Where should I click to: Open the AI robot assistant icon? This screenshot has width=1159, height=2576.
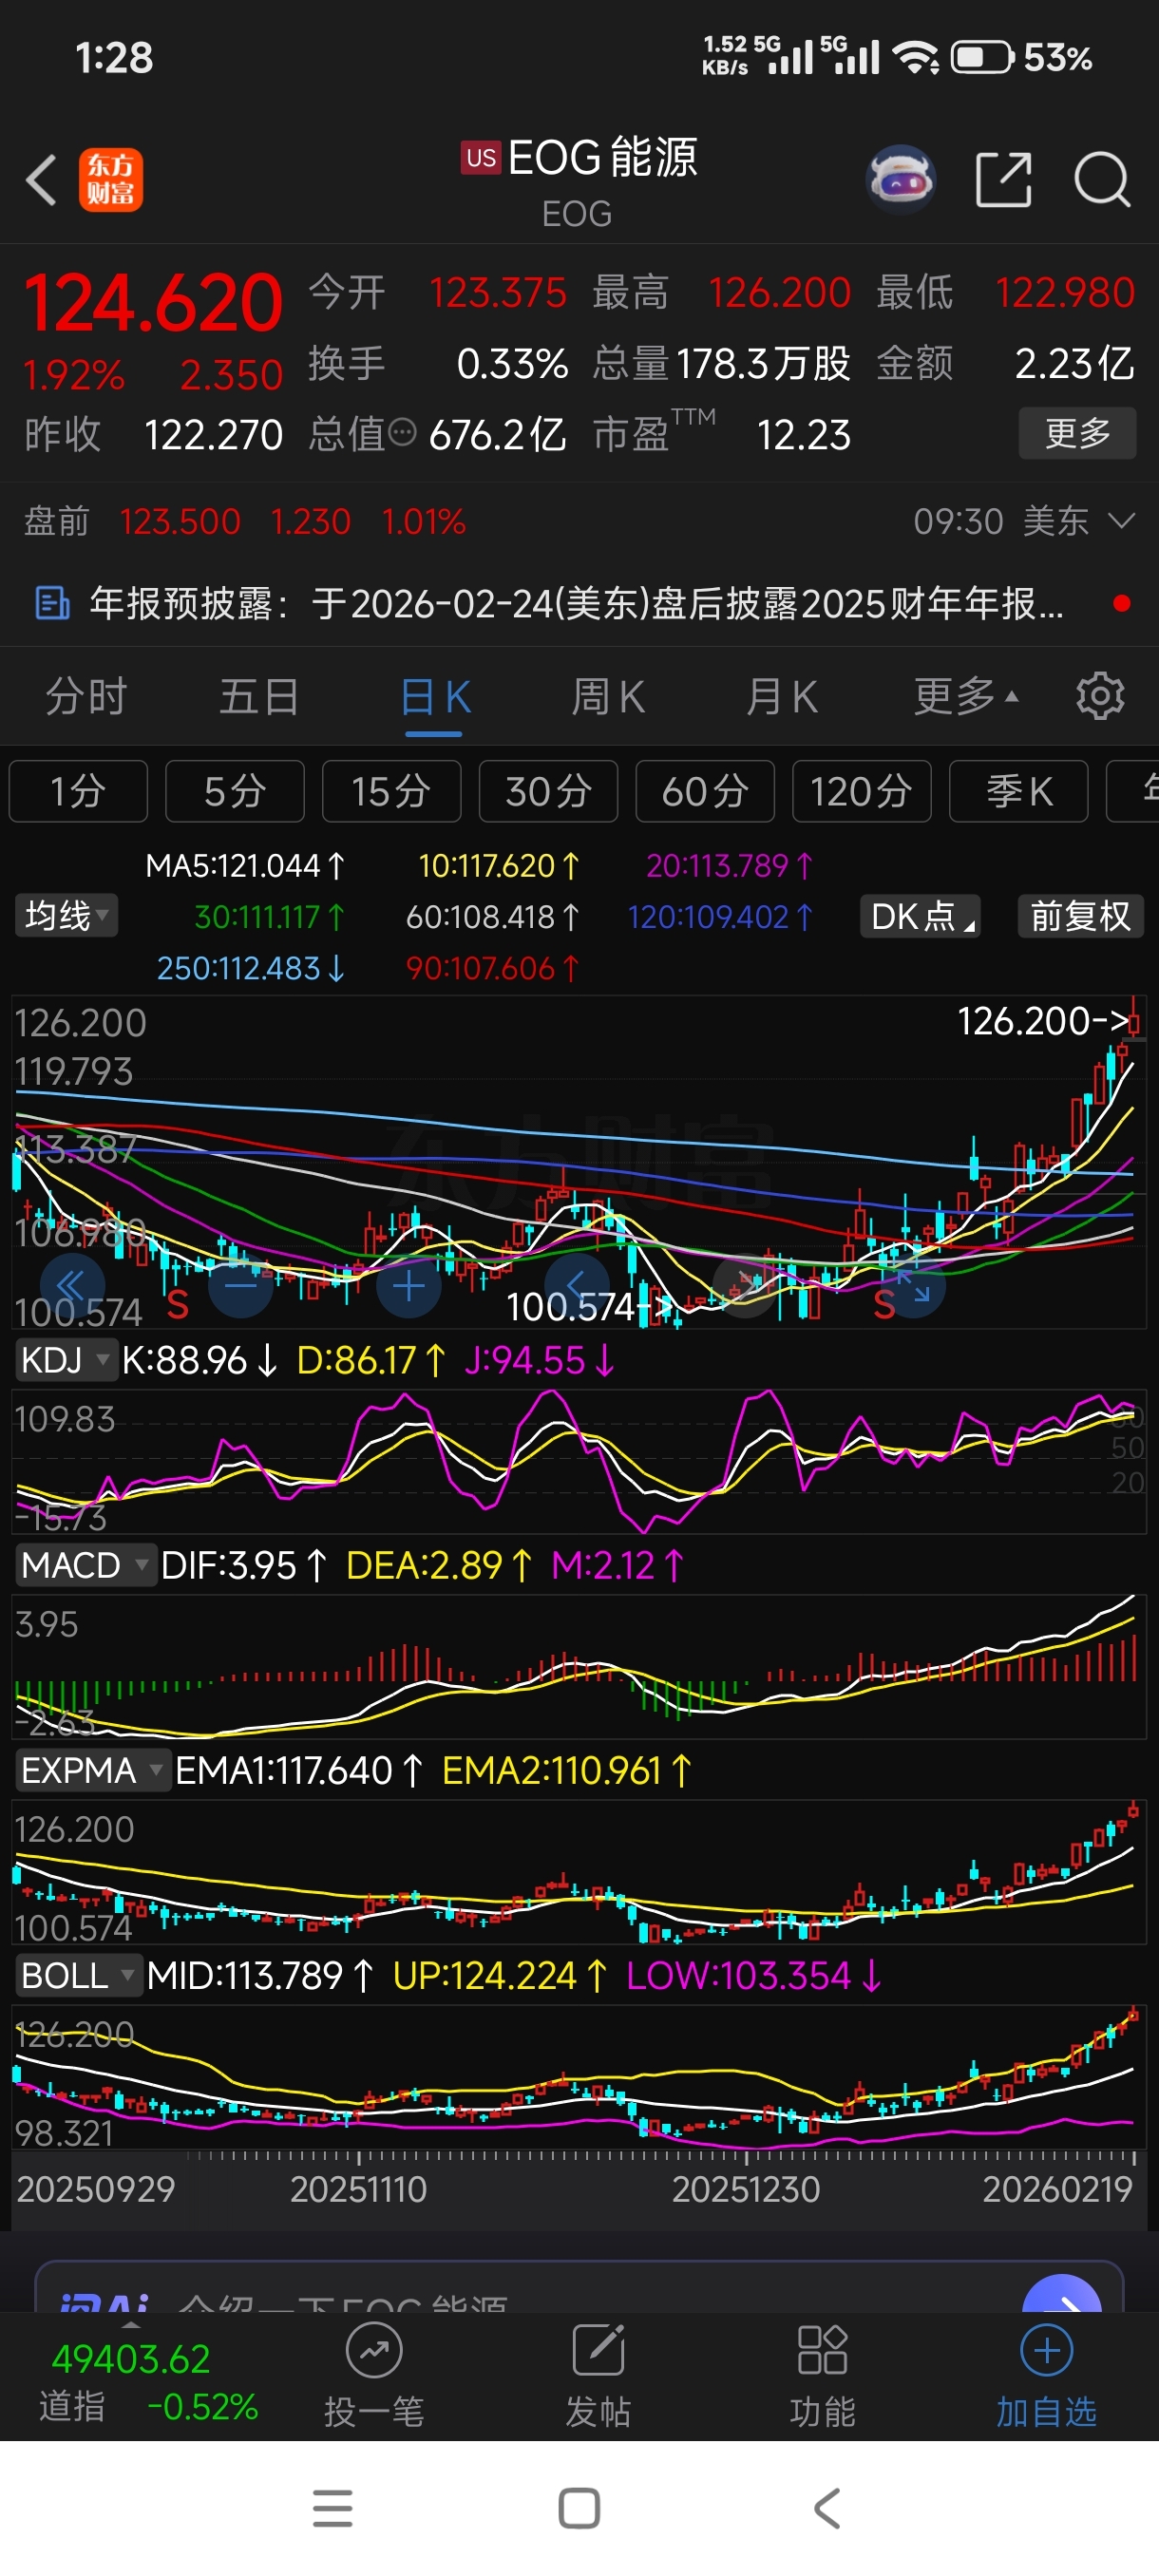900,180
